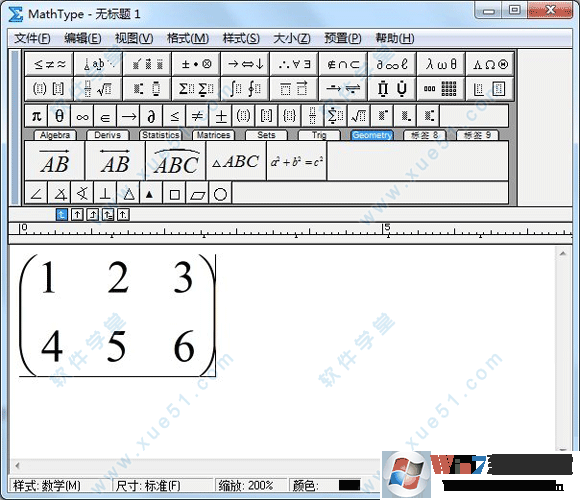This screenshot has width=580, height=500.
Task: Open the fraction and radical templates palette
Action: coord(98,89)
